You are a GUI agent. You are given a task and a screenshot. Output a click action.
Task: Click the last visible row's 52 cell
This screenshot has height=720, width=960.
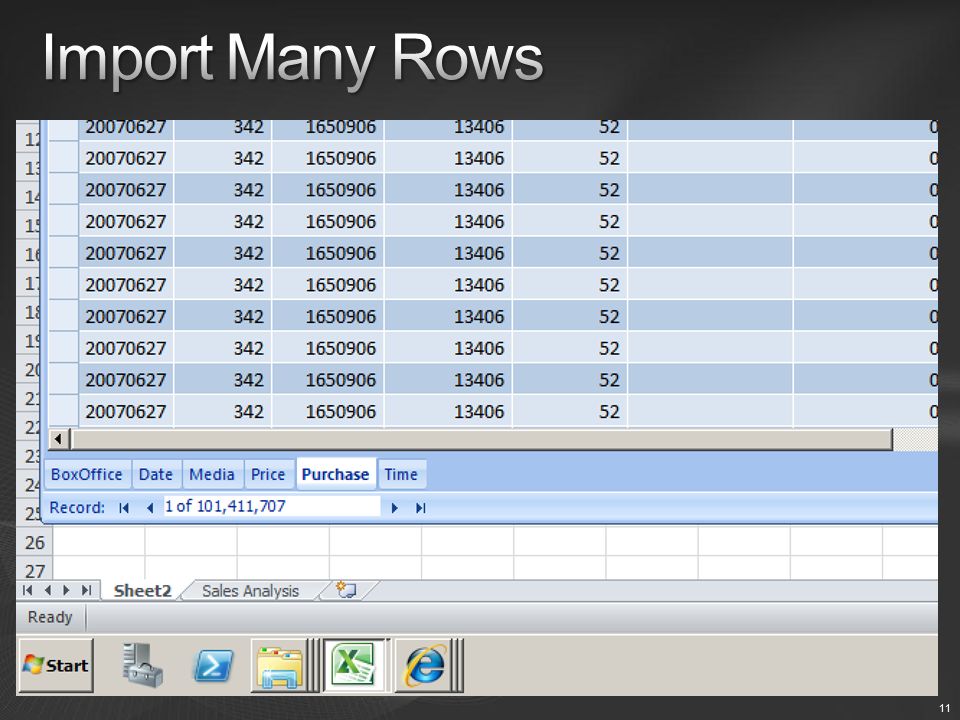tap(570, 411)
